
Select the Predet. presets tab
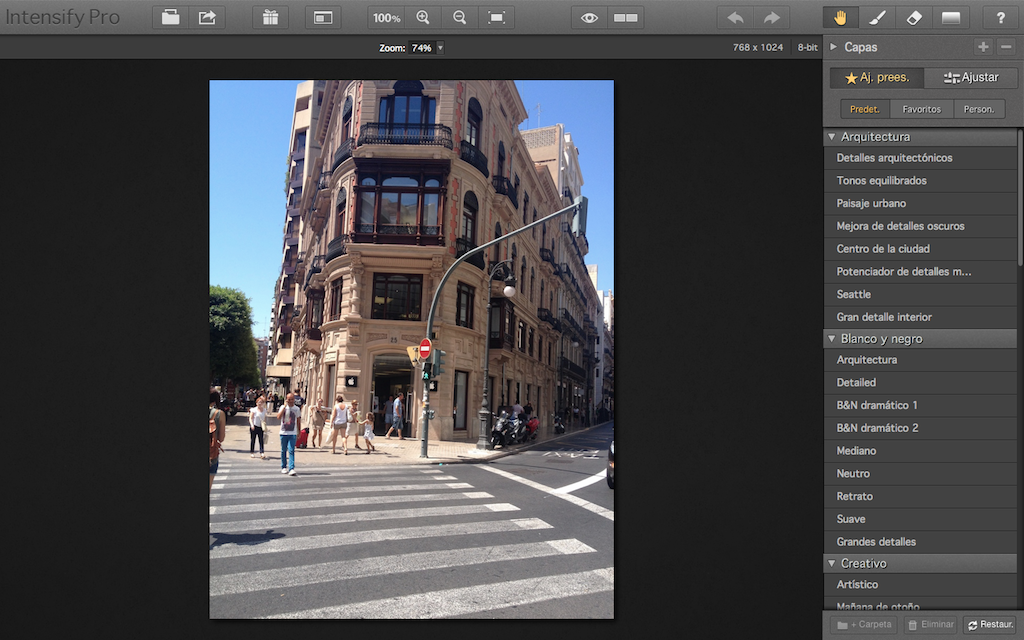coord(865,109)
